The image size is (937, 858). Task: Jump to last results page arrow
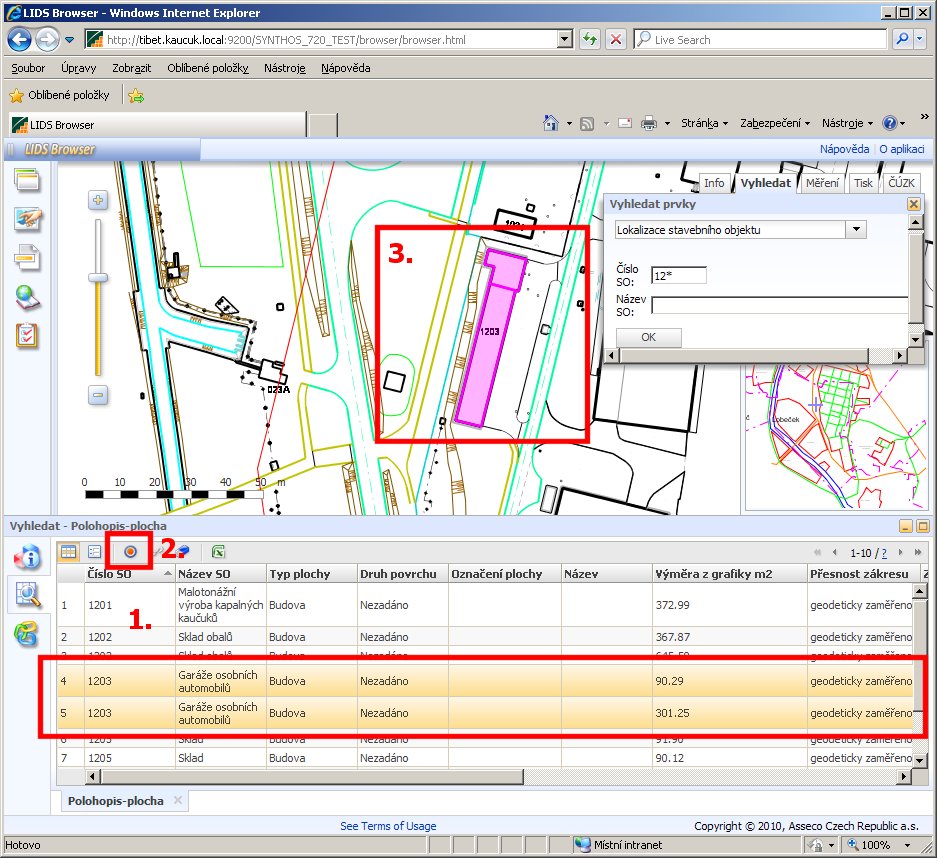[x=918, y=553]
